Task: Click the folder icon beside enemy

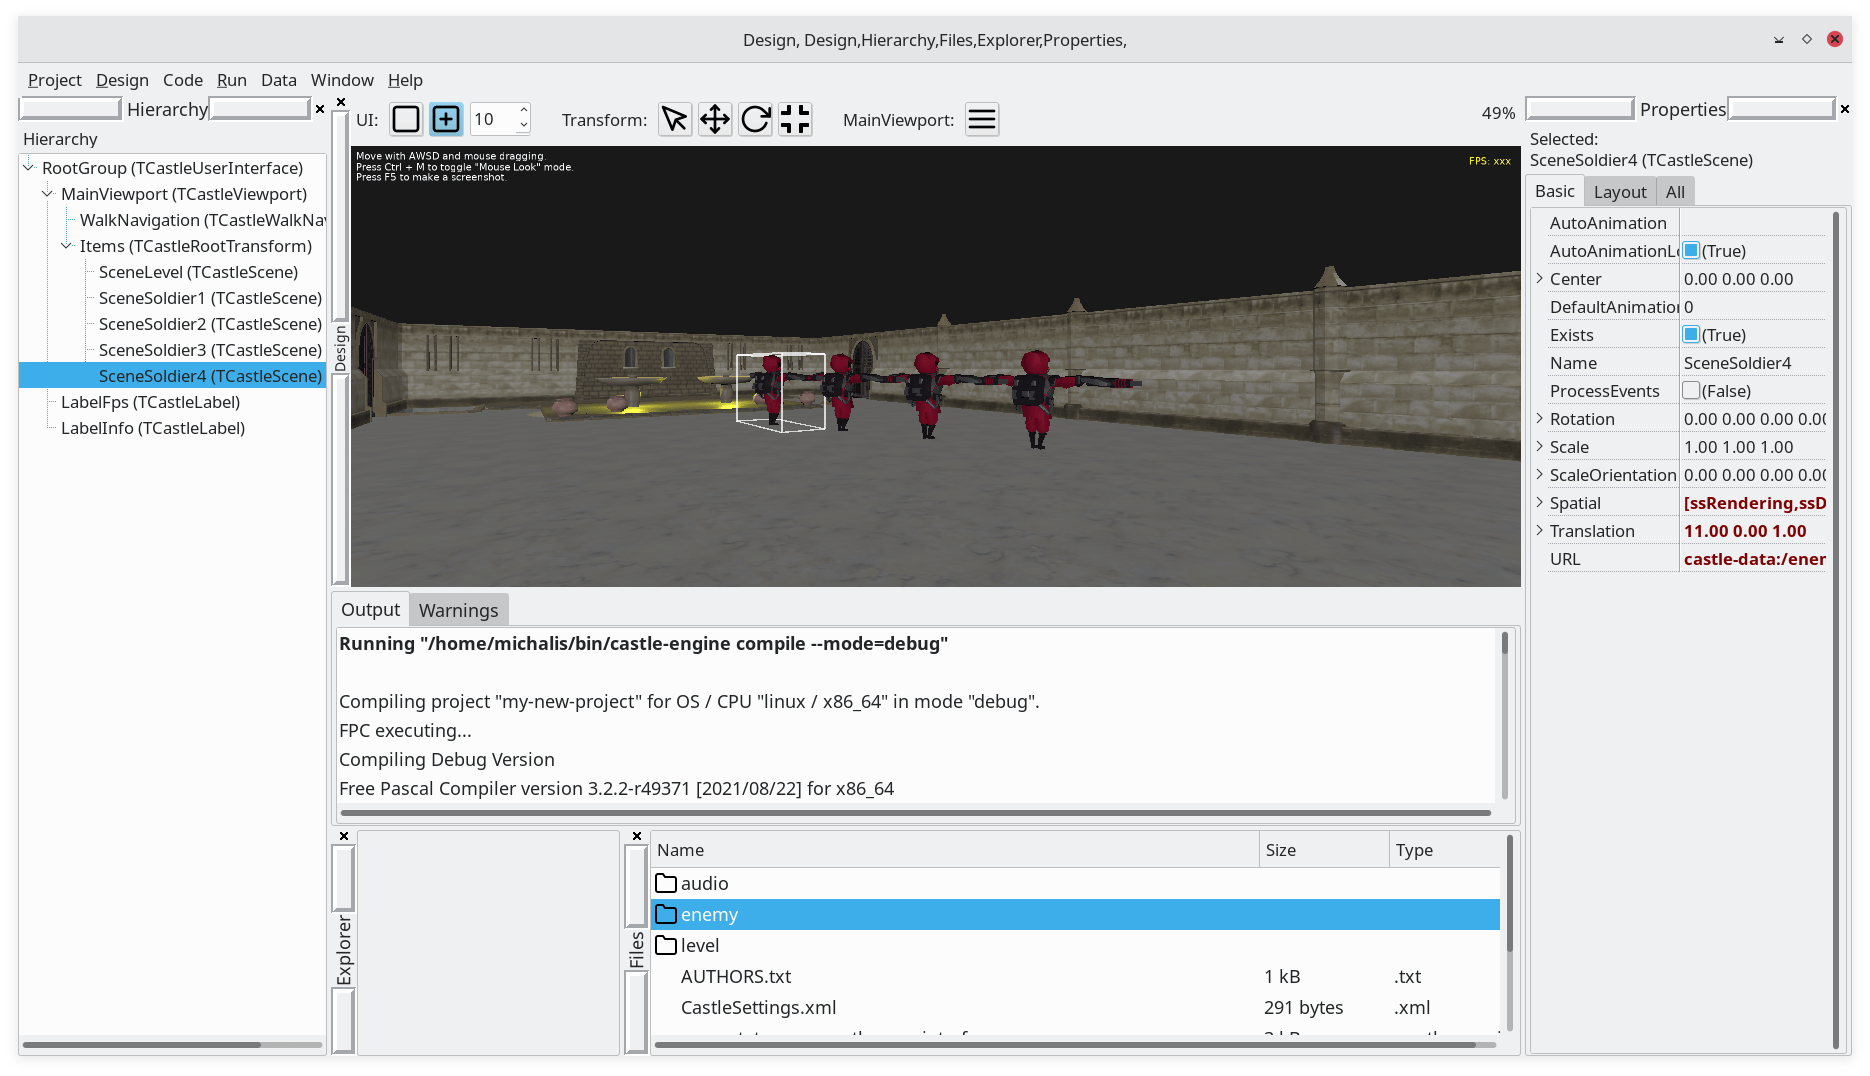Action: [666, 914]
